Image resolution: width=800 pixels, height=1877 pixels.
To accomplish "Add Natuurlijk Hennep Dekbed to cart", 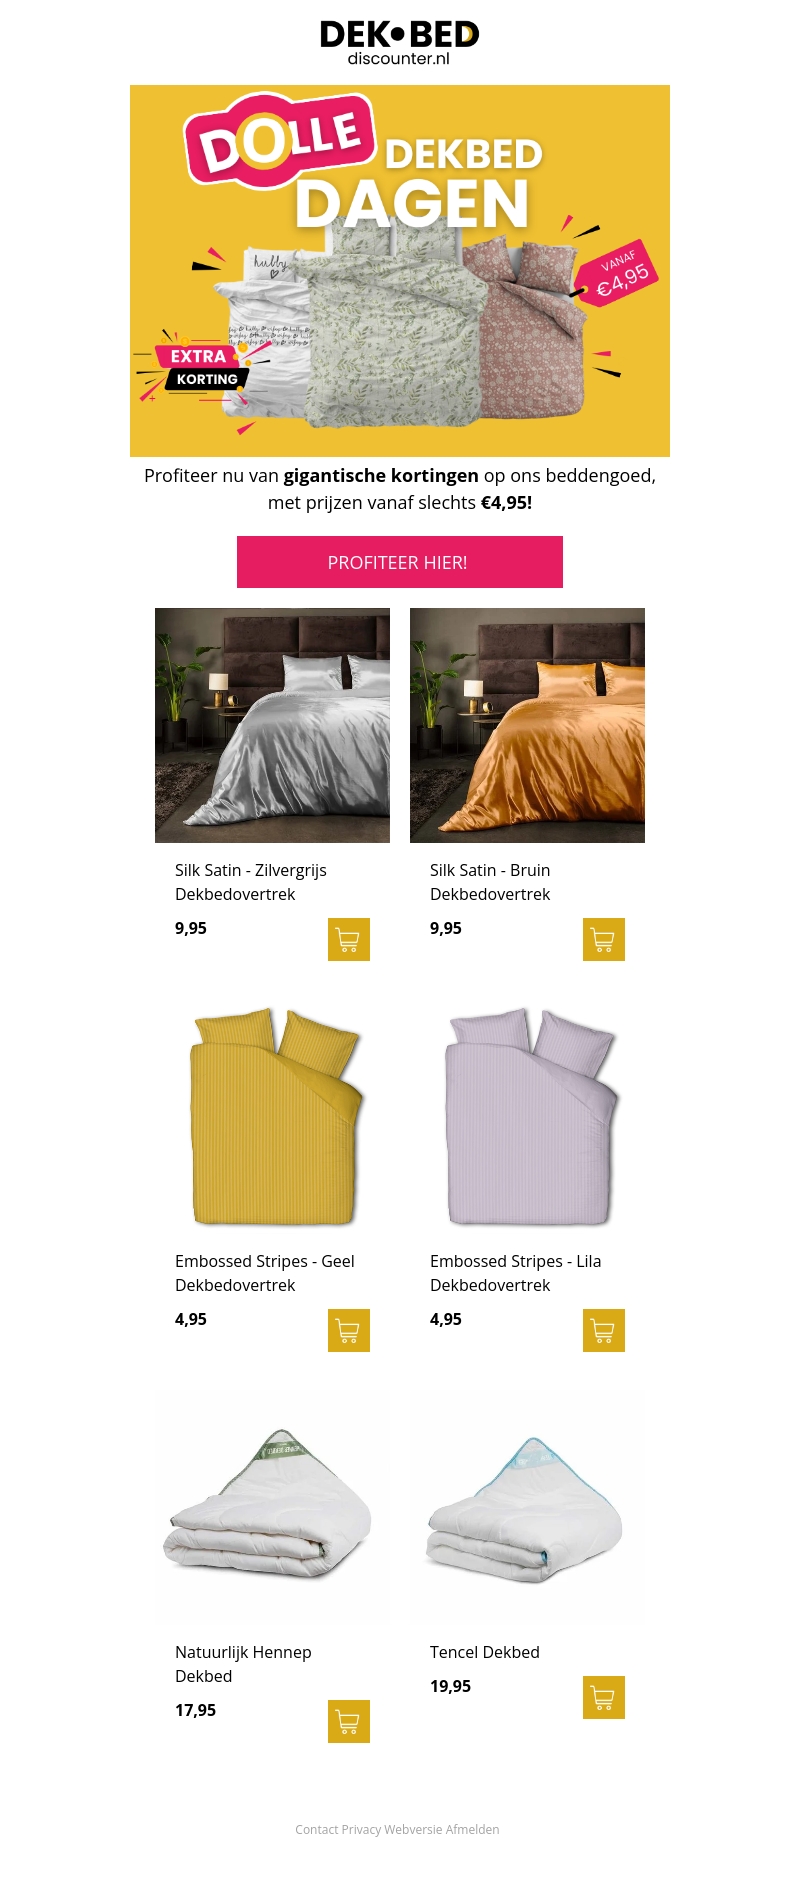I will pos(349,1721).
